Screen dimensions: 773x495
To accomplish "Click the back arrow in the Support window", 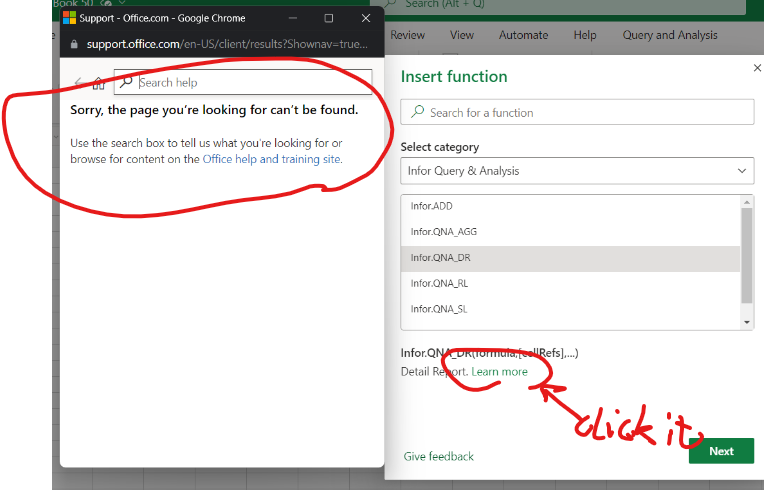I will pos(78,83).
